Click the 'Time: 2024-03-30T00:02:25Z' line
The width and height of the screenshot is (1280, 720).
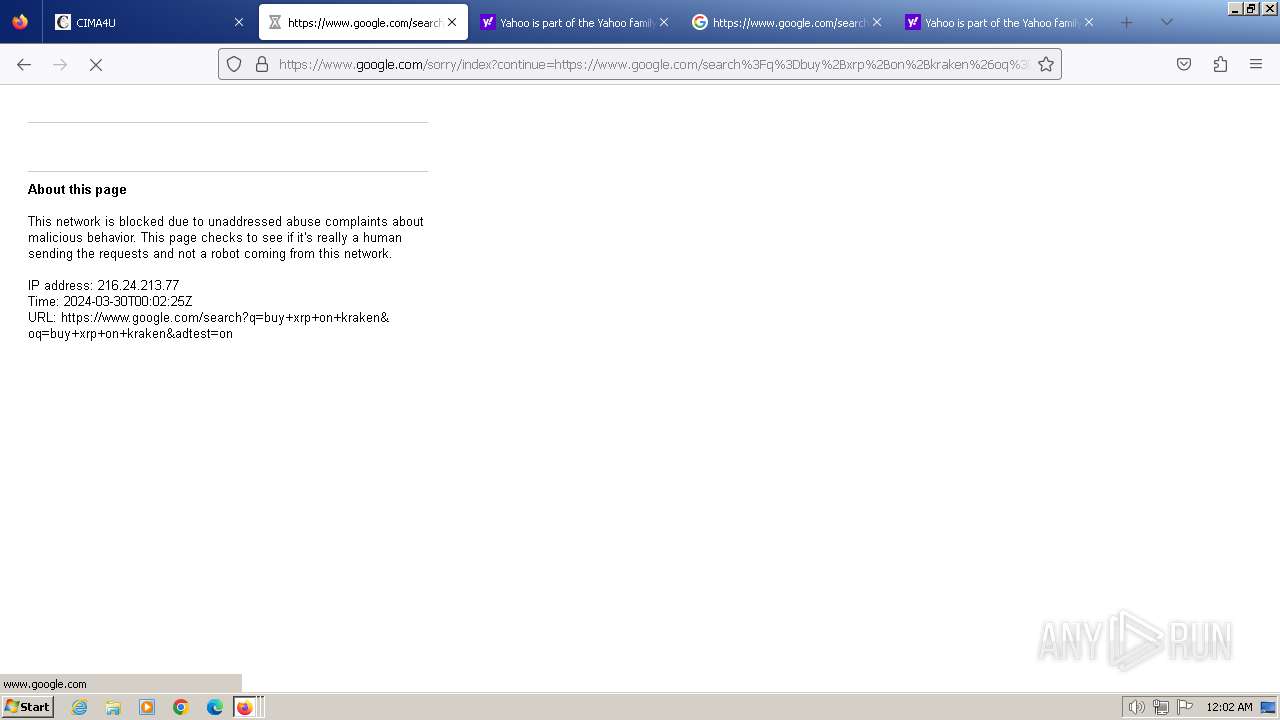pos(110,301)
